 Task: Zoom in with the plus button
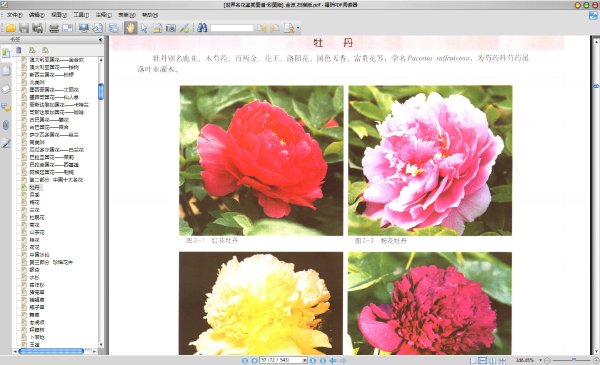pyautogui.click(x=596, y=360)
